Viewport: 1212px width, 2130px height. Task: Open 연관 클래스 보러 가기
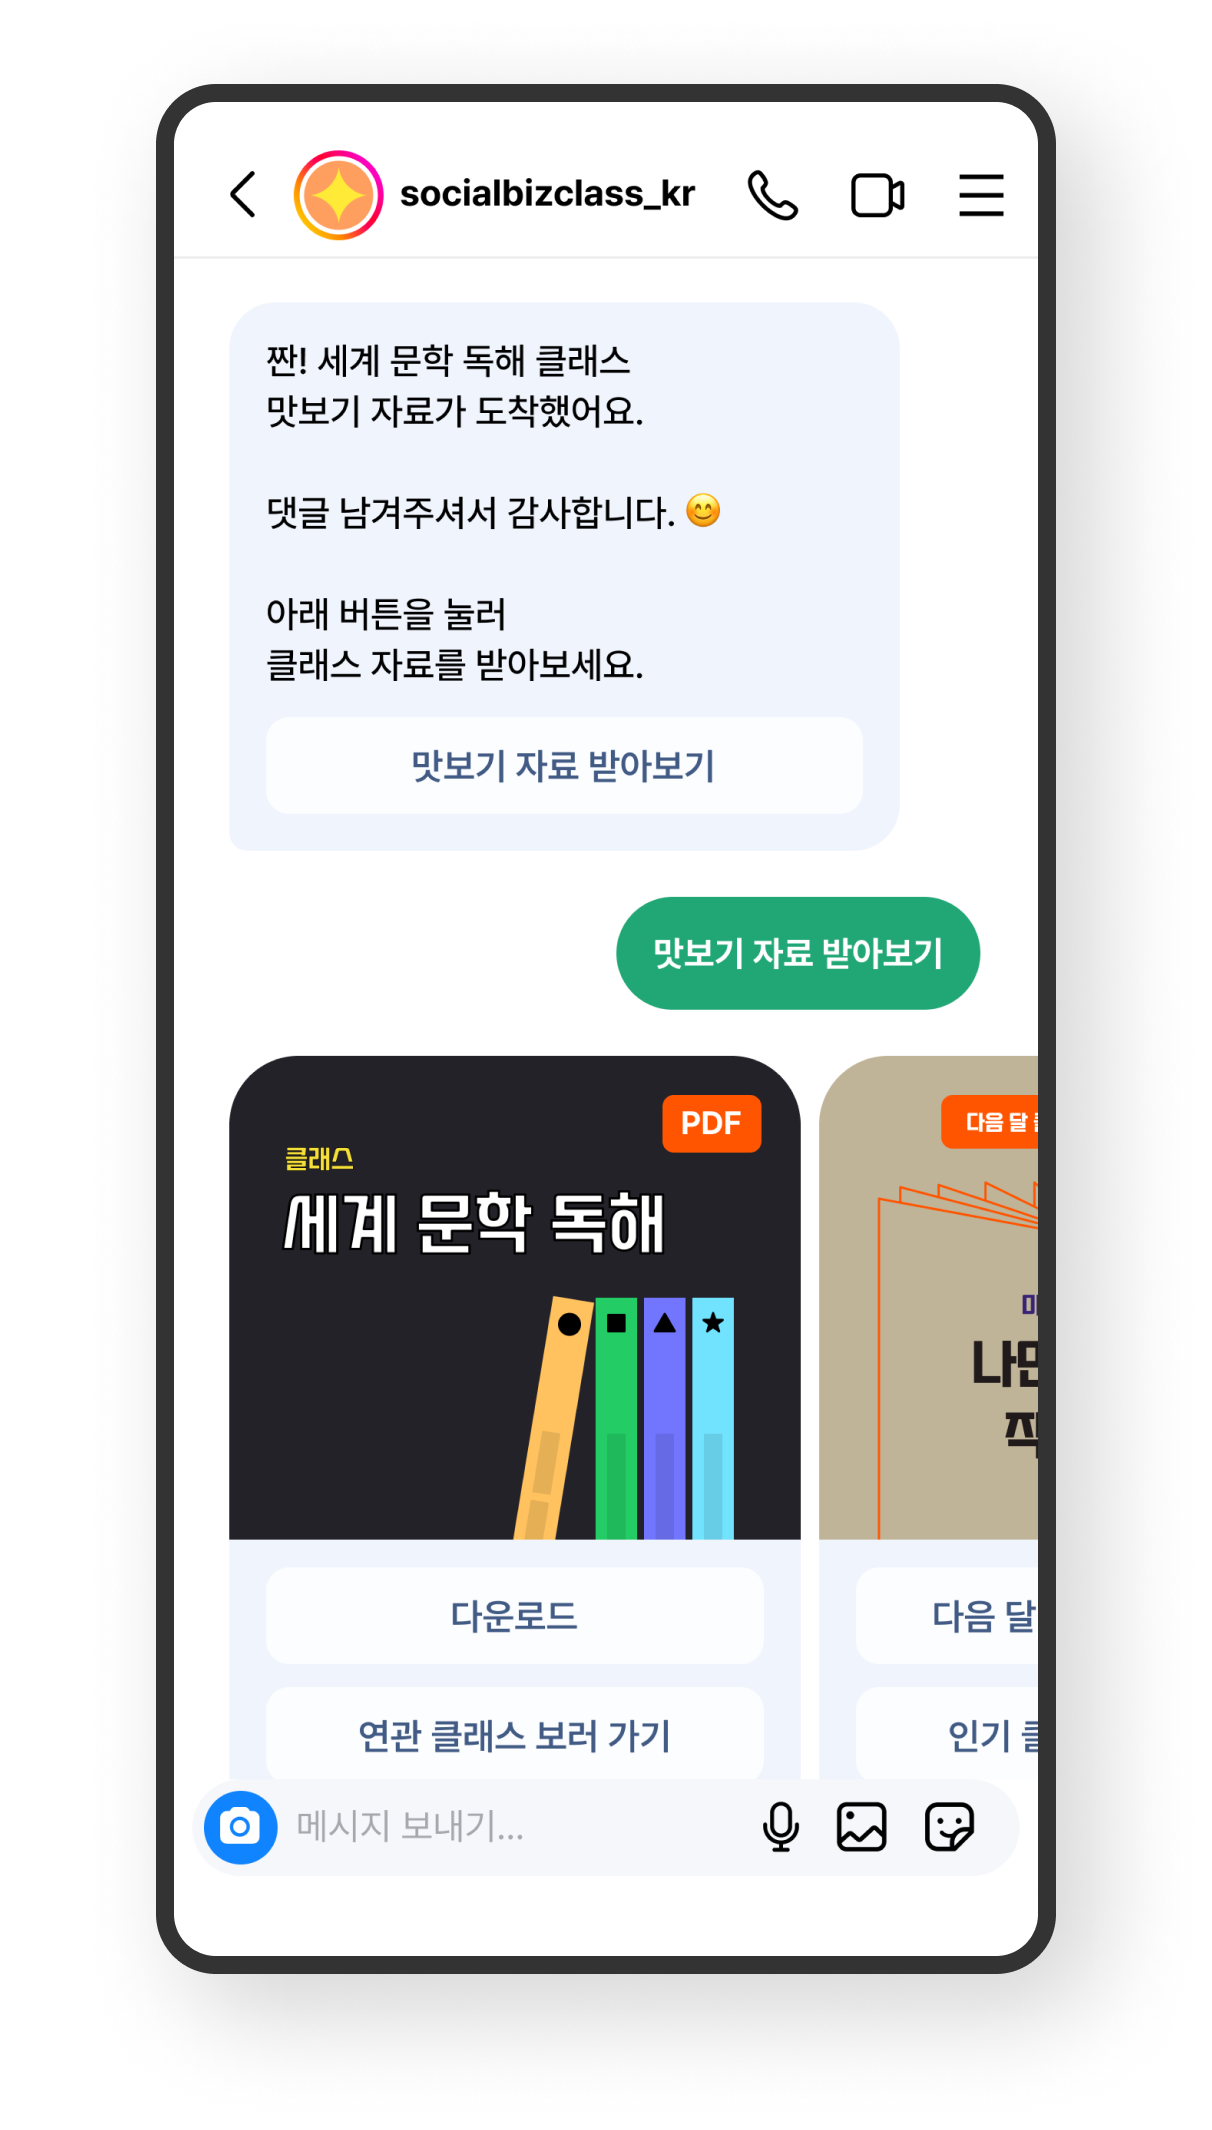click(514, 1735)
